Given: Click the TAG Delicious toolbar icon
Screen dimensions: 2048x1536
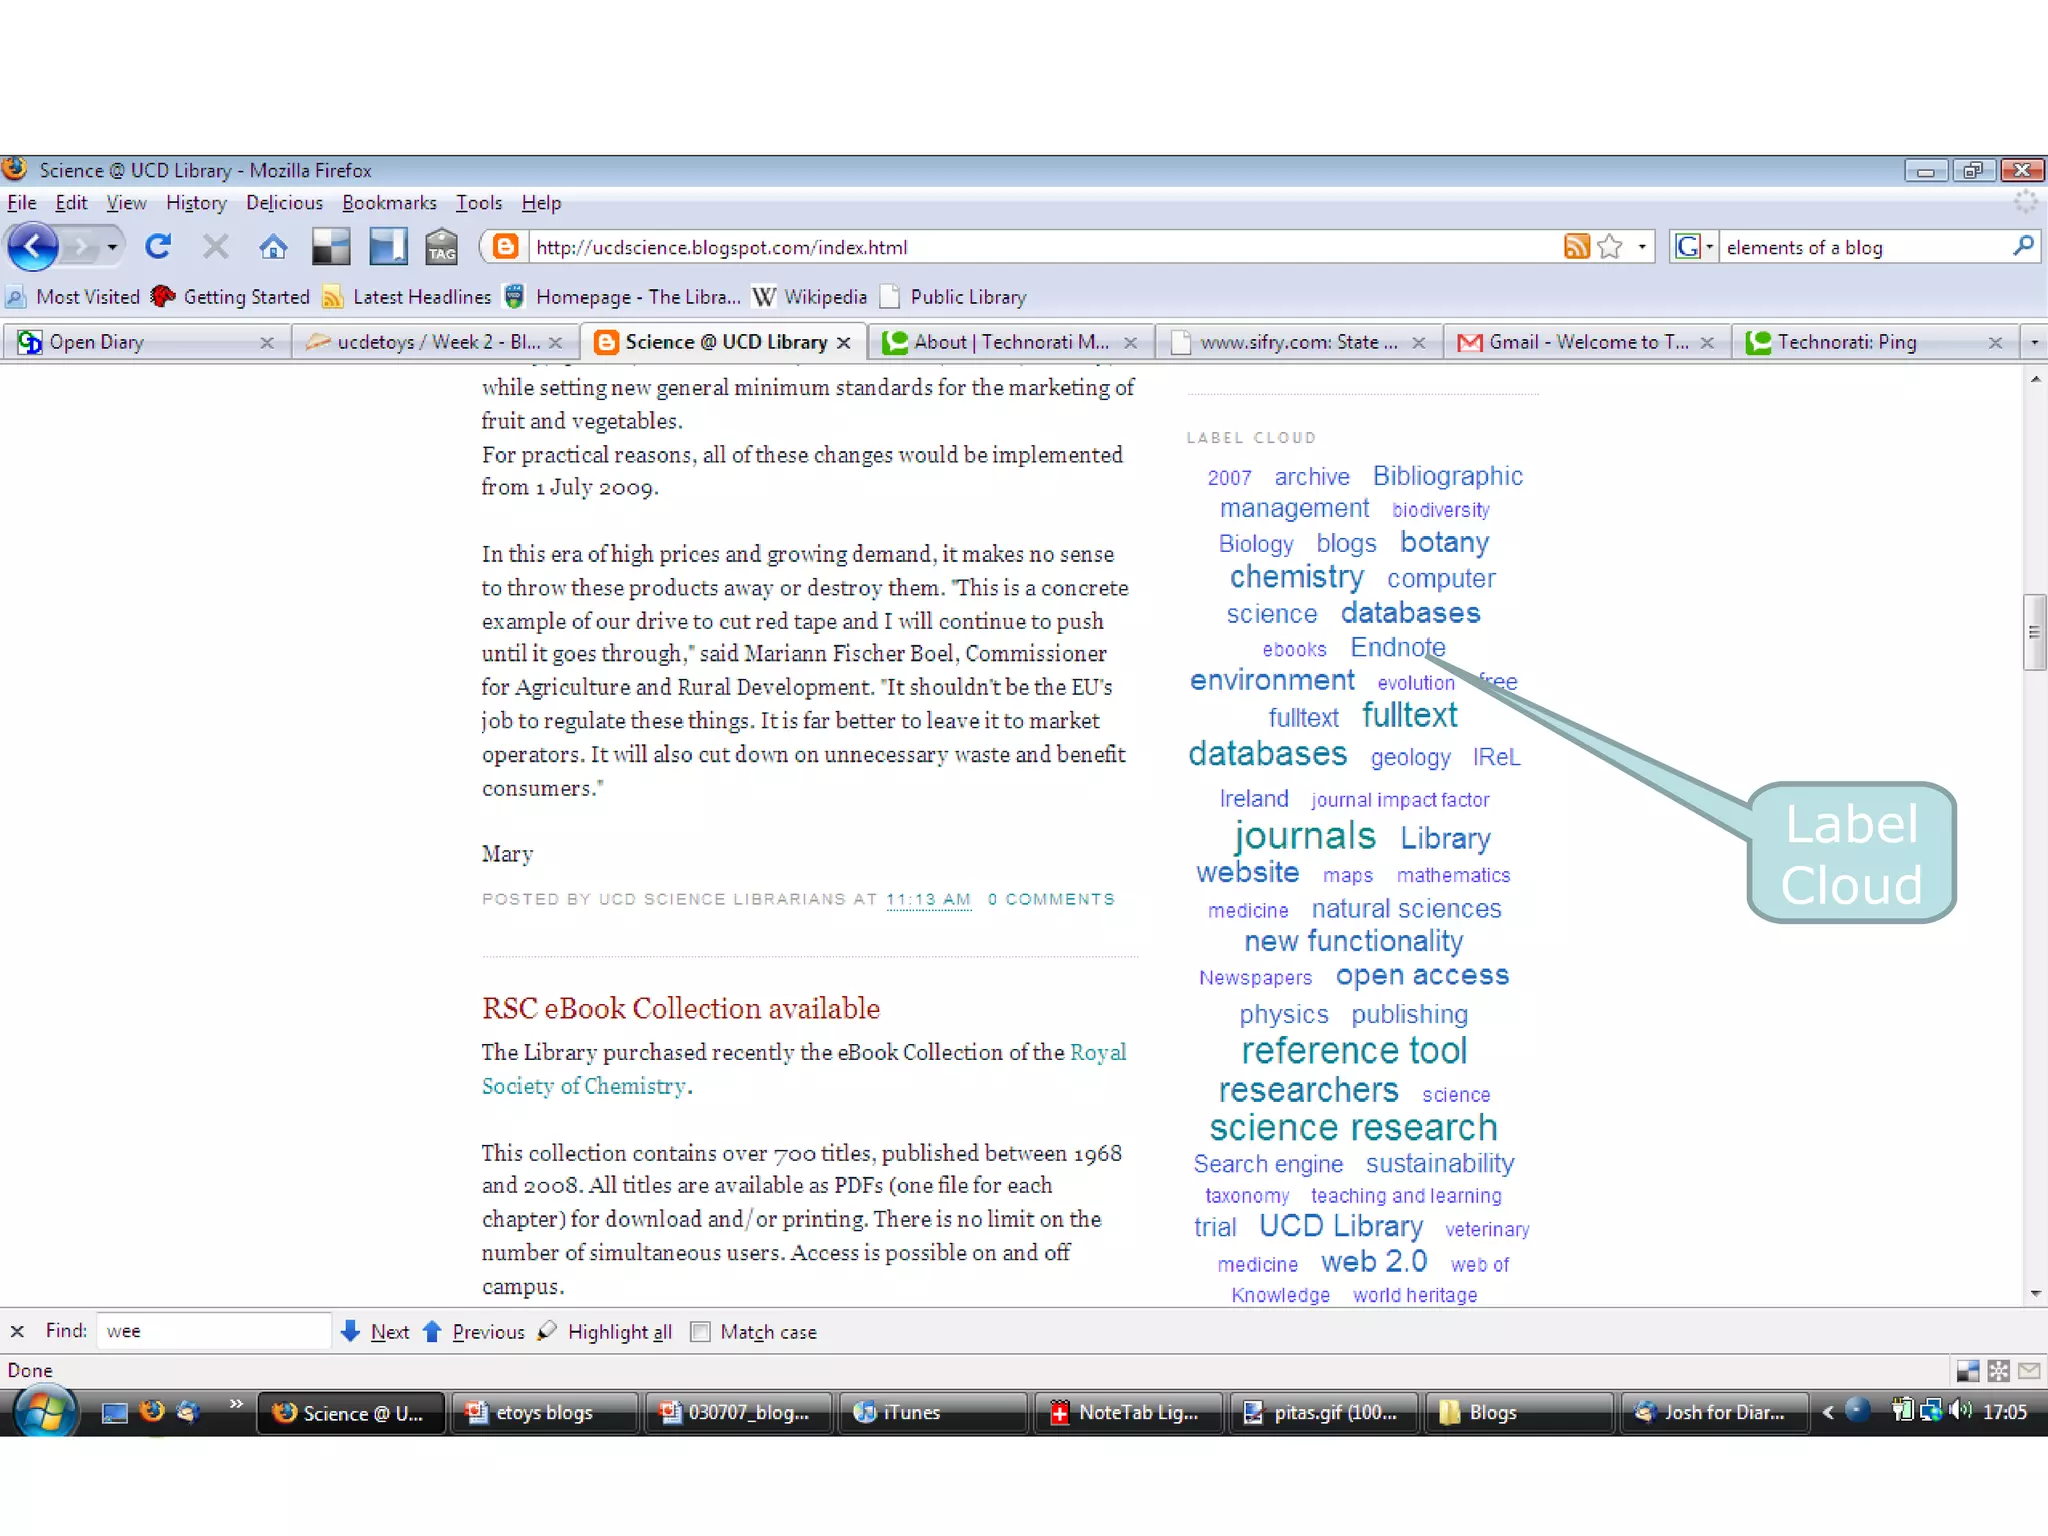Looking at the screenshot, I should [x=441, y=246].
